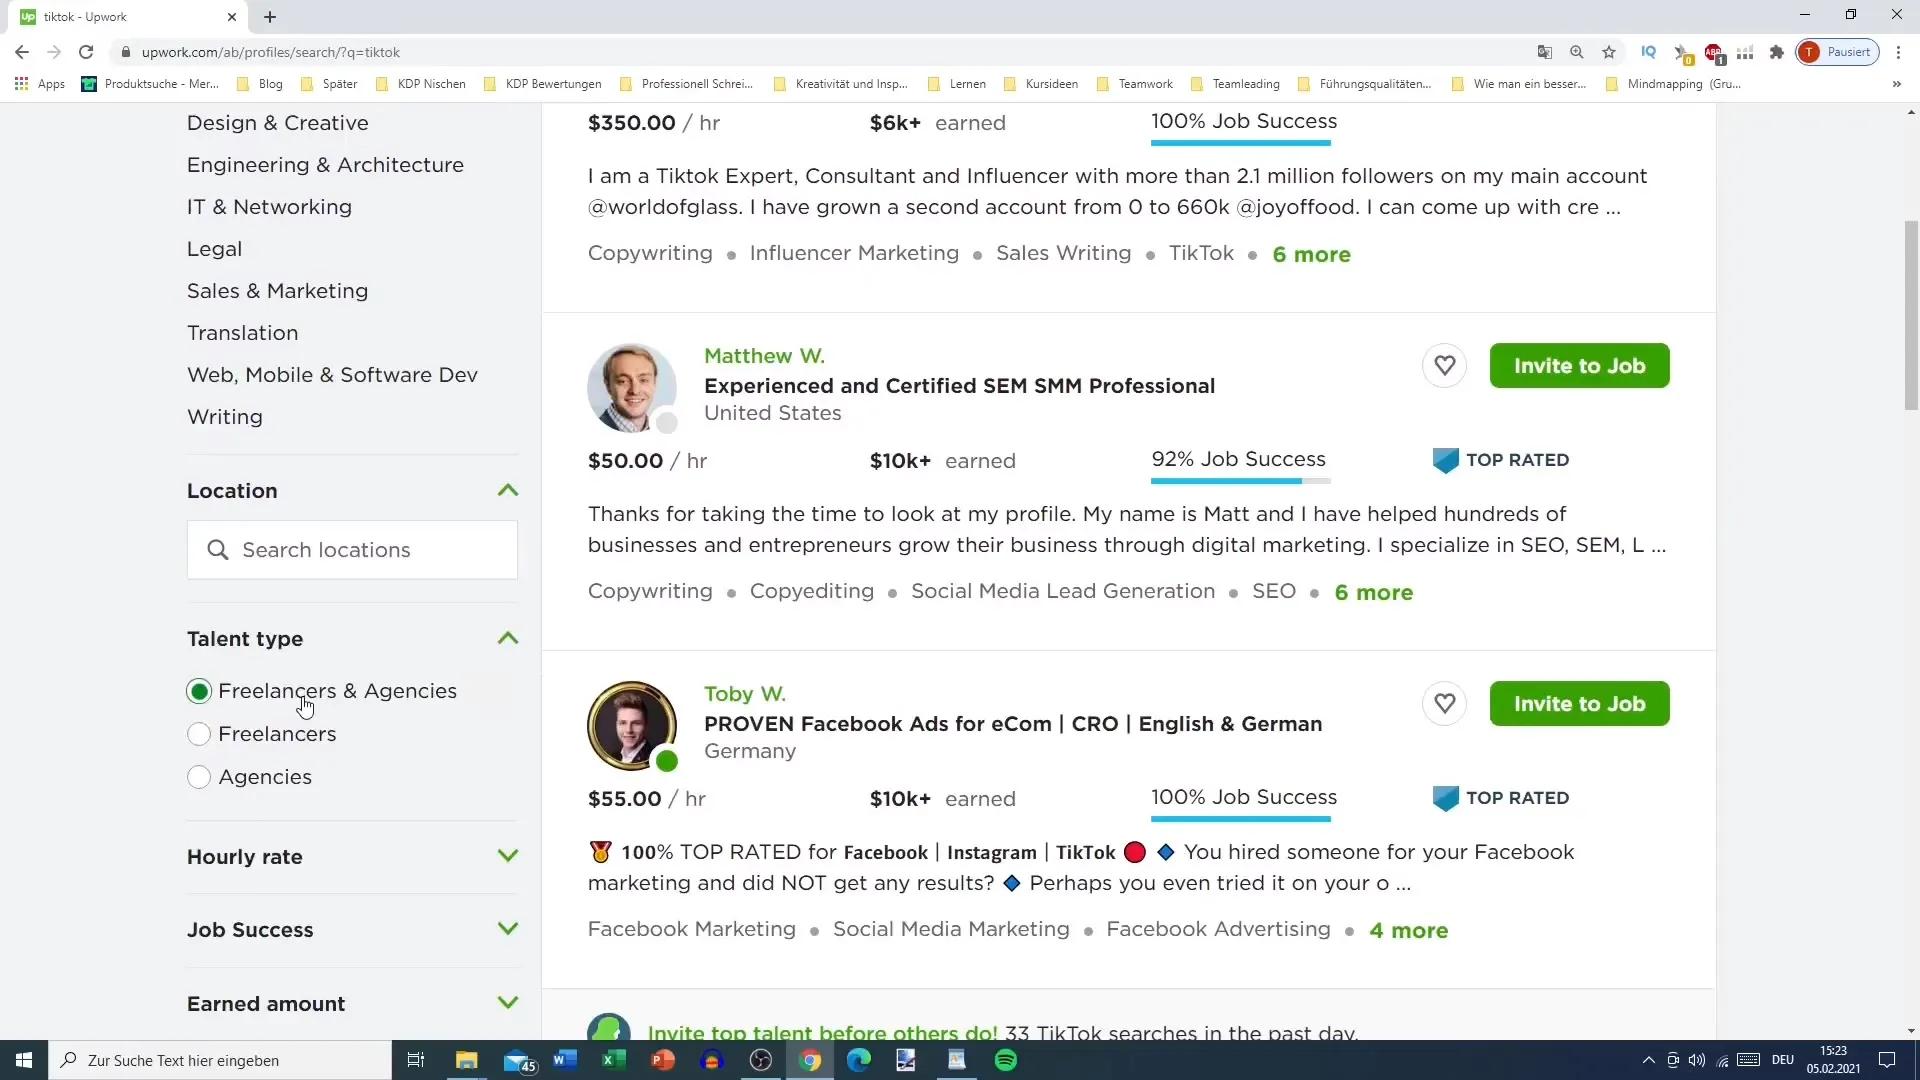This screenshot has height=1080, width=1920.
Task: Choose Web, Mobile & Software Dev category
Action: coord(332,375)
